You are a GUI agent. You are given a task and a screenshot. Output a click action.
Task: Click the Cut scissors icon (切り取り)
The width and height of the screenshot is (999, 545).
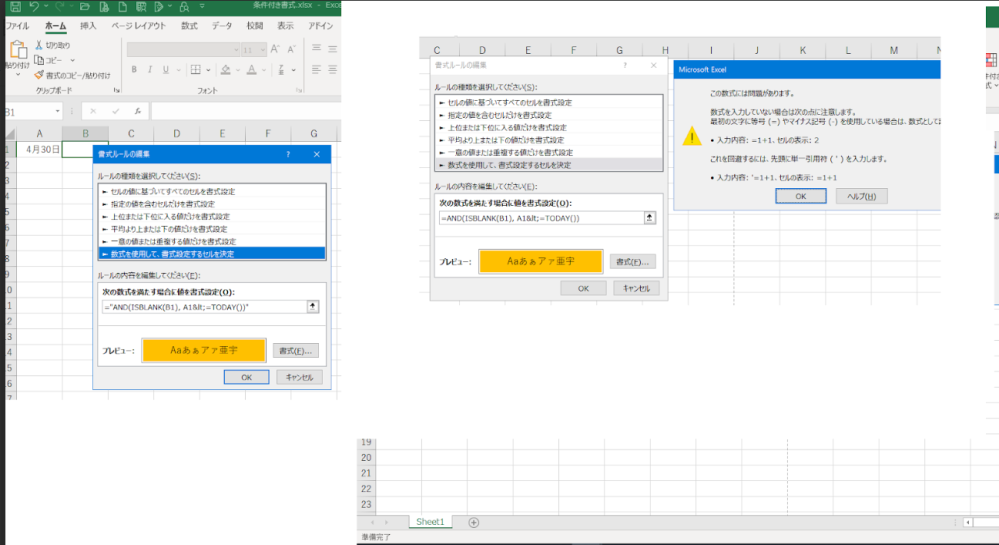[39, 45]
